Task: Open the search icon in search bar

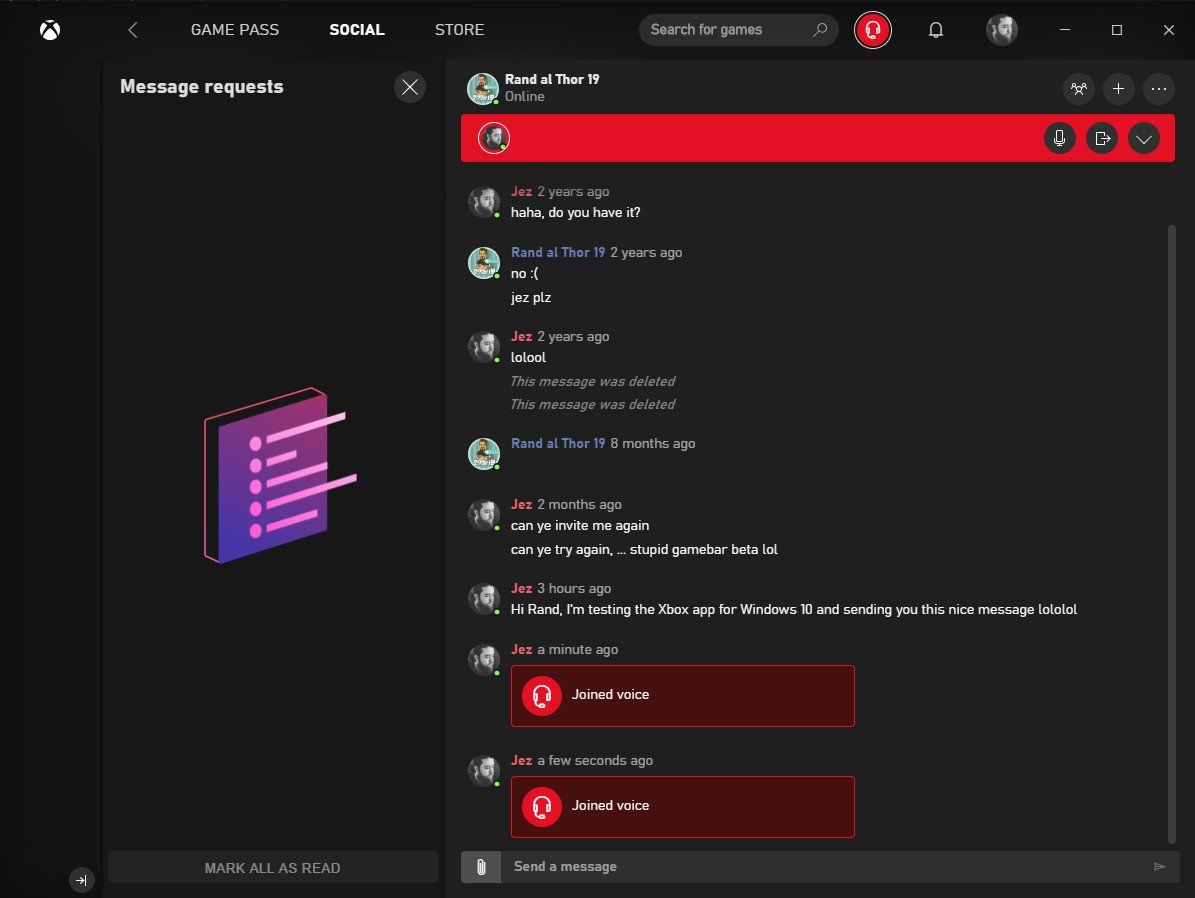Action: click(x=820, y=30)
